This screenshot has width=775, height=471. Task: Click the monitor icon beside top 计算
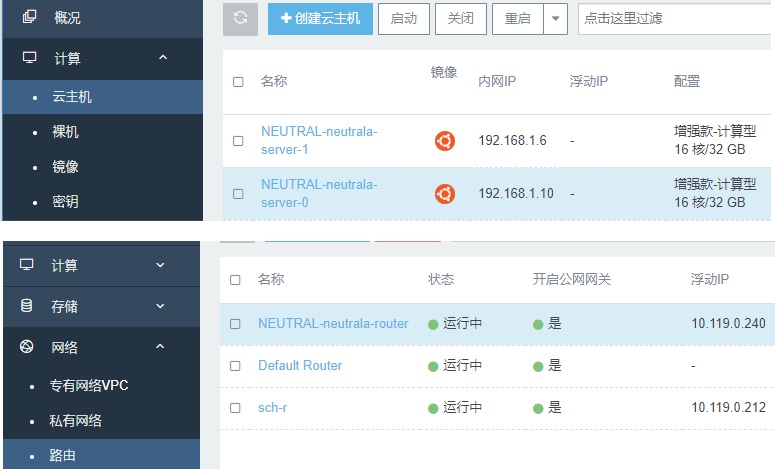pyautogui.click(x=28, y=59)
